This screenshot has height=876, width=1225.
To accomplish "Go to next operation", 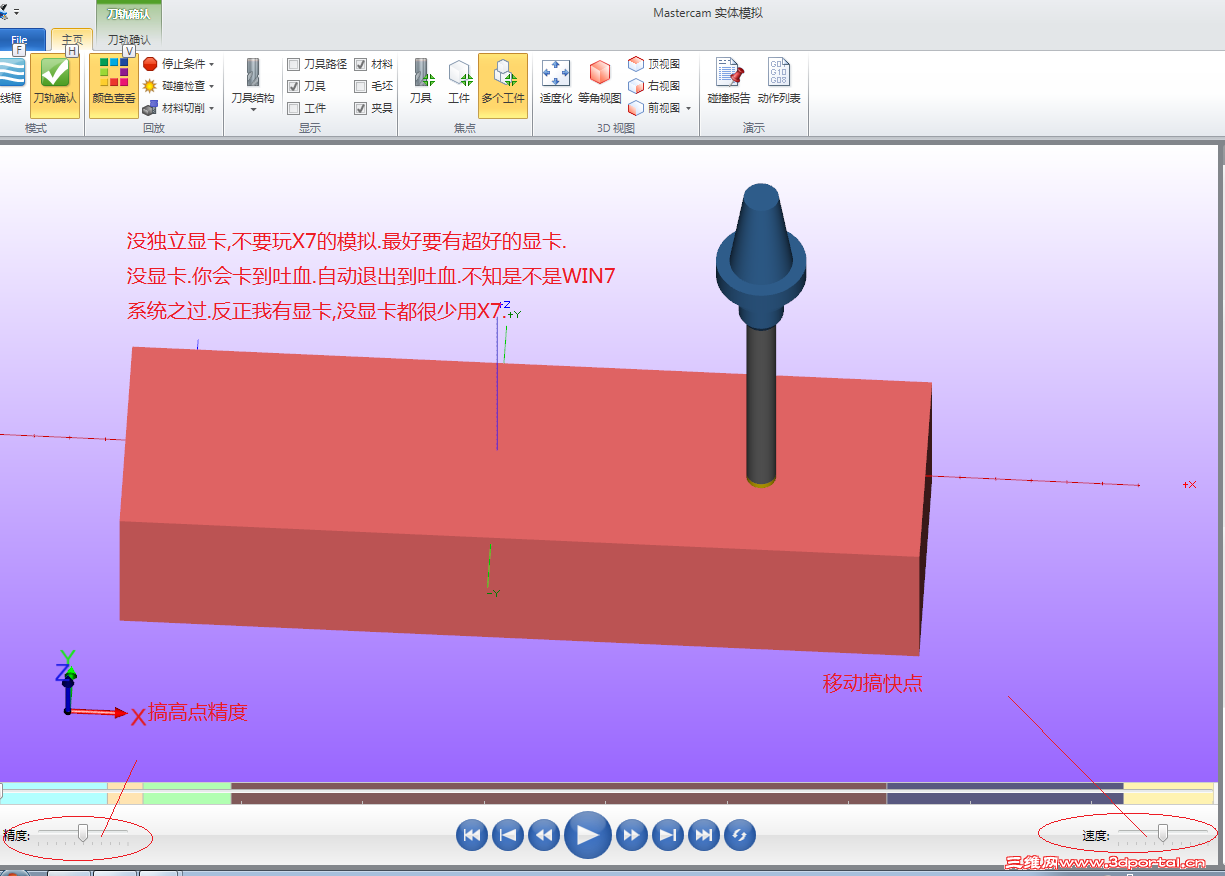I will click(668, 835).
